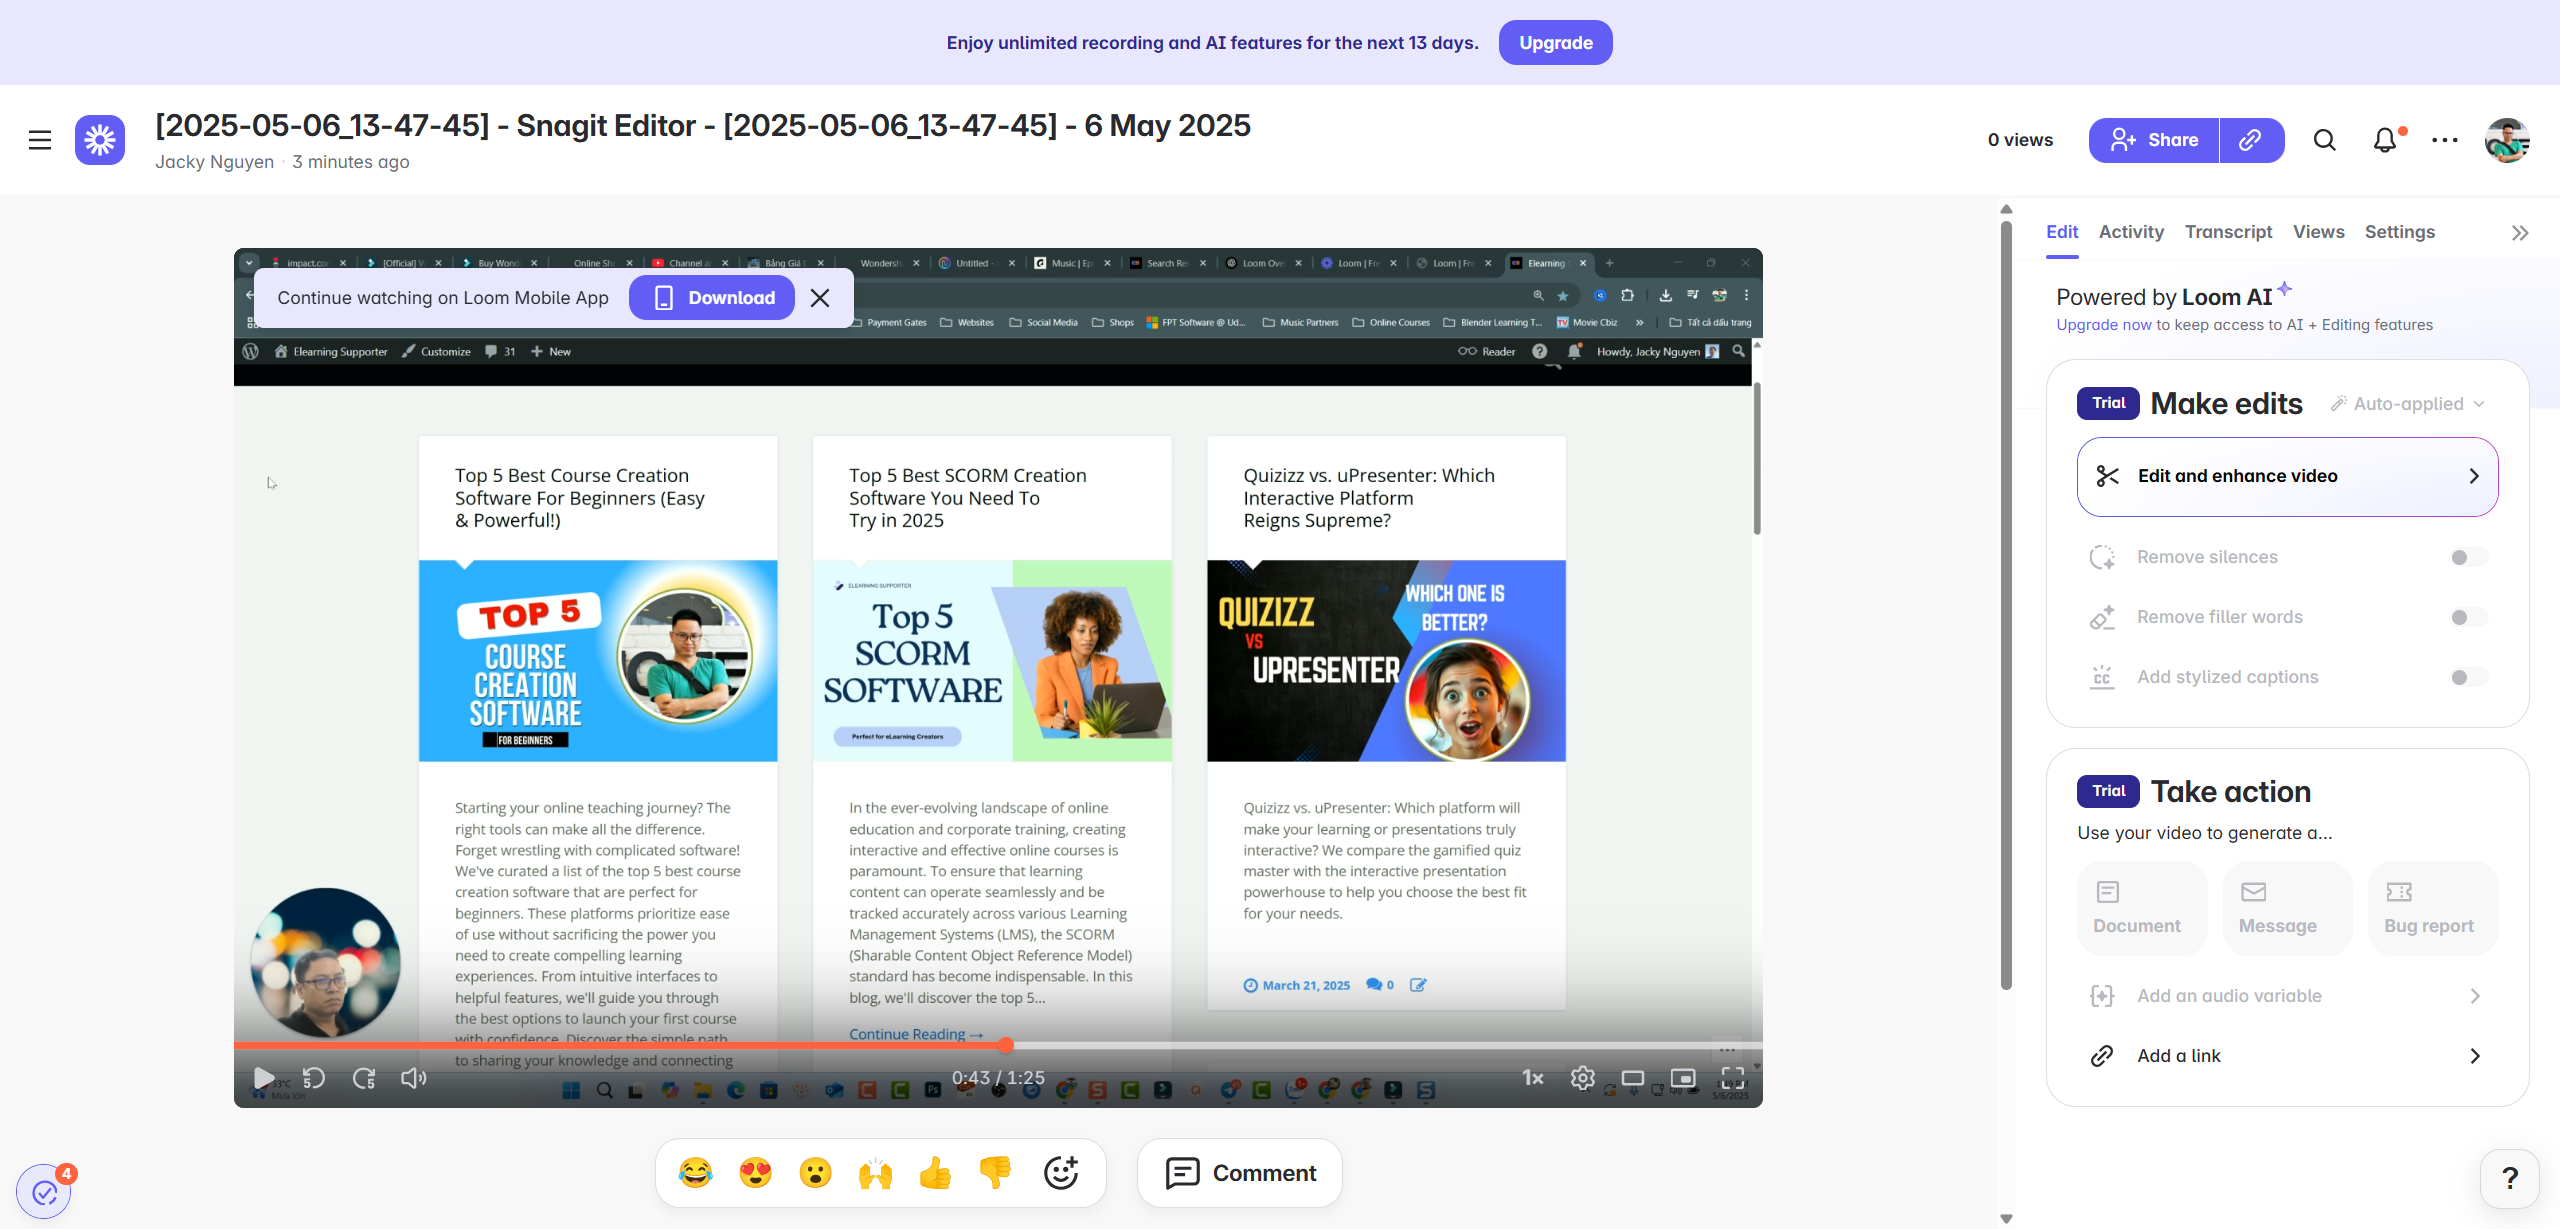Image resolution: width=2560 pixels, height=1229 pixels.
Task: Open the notifications bell
Action: click(2385, 140)
